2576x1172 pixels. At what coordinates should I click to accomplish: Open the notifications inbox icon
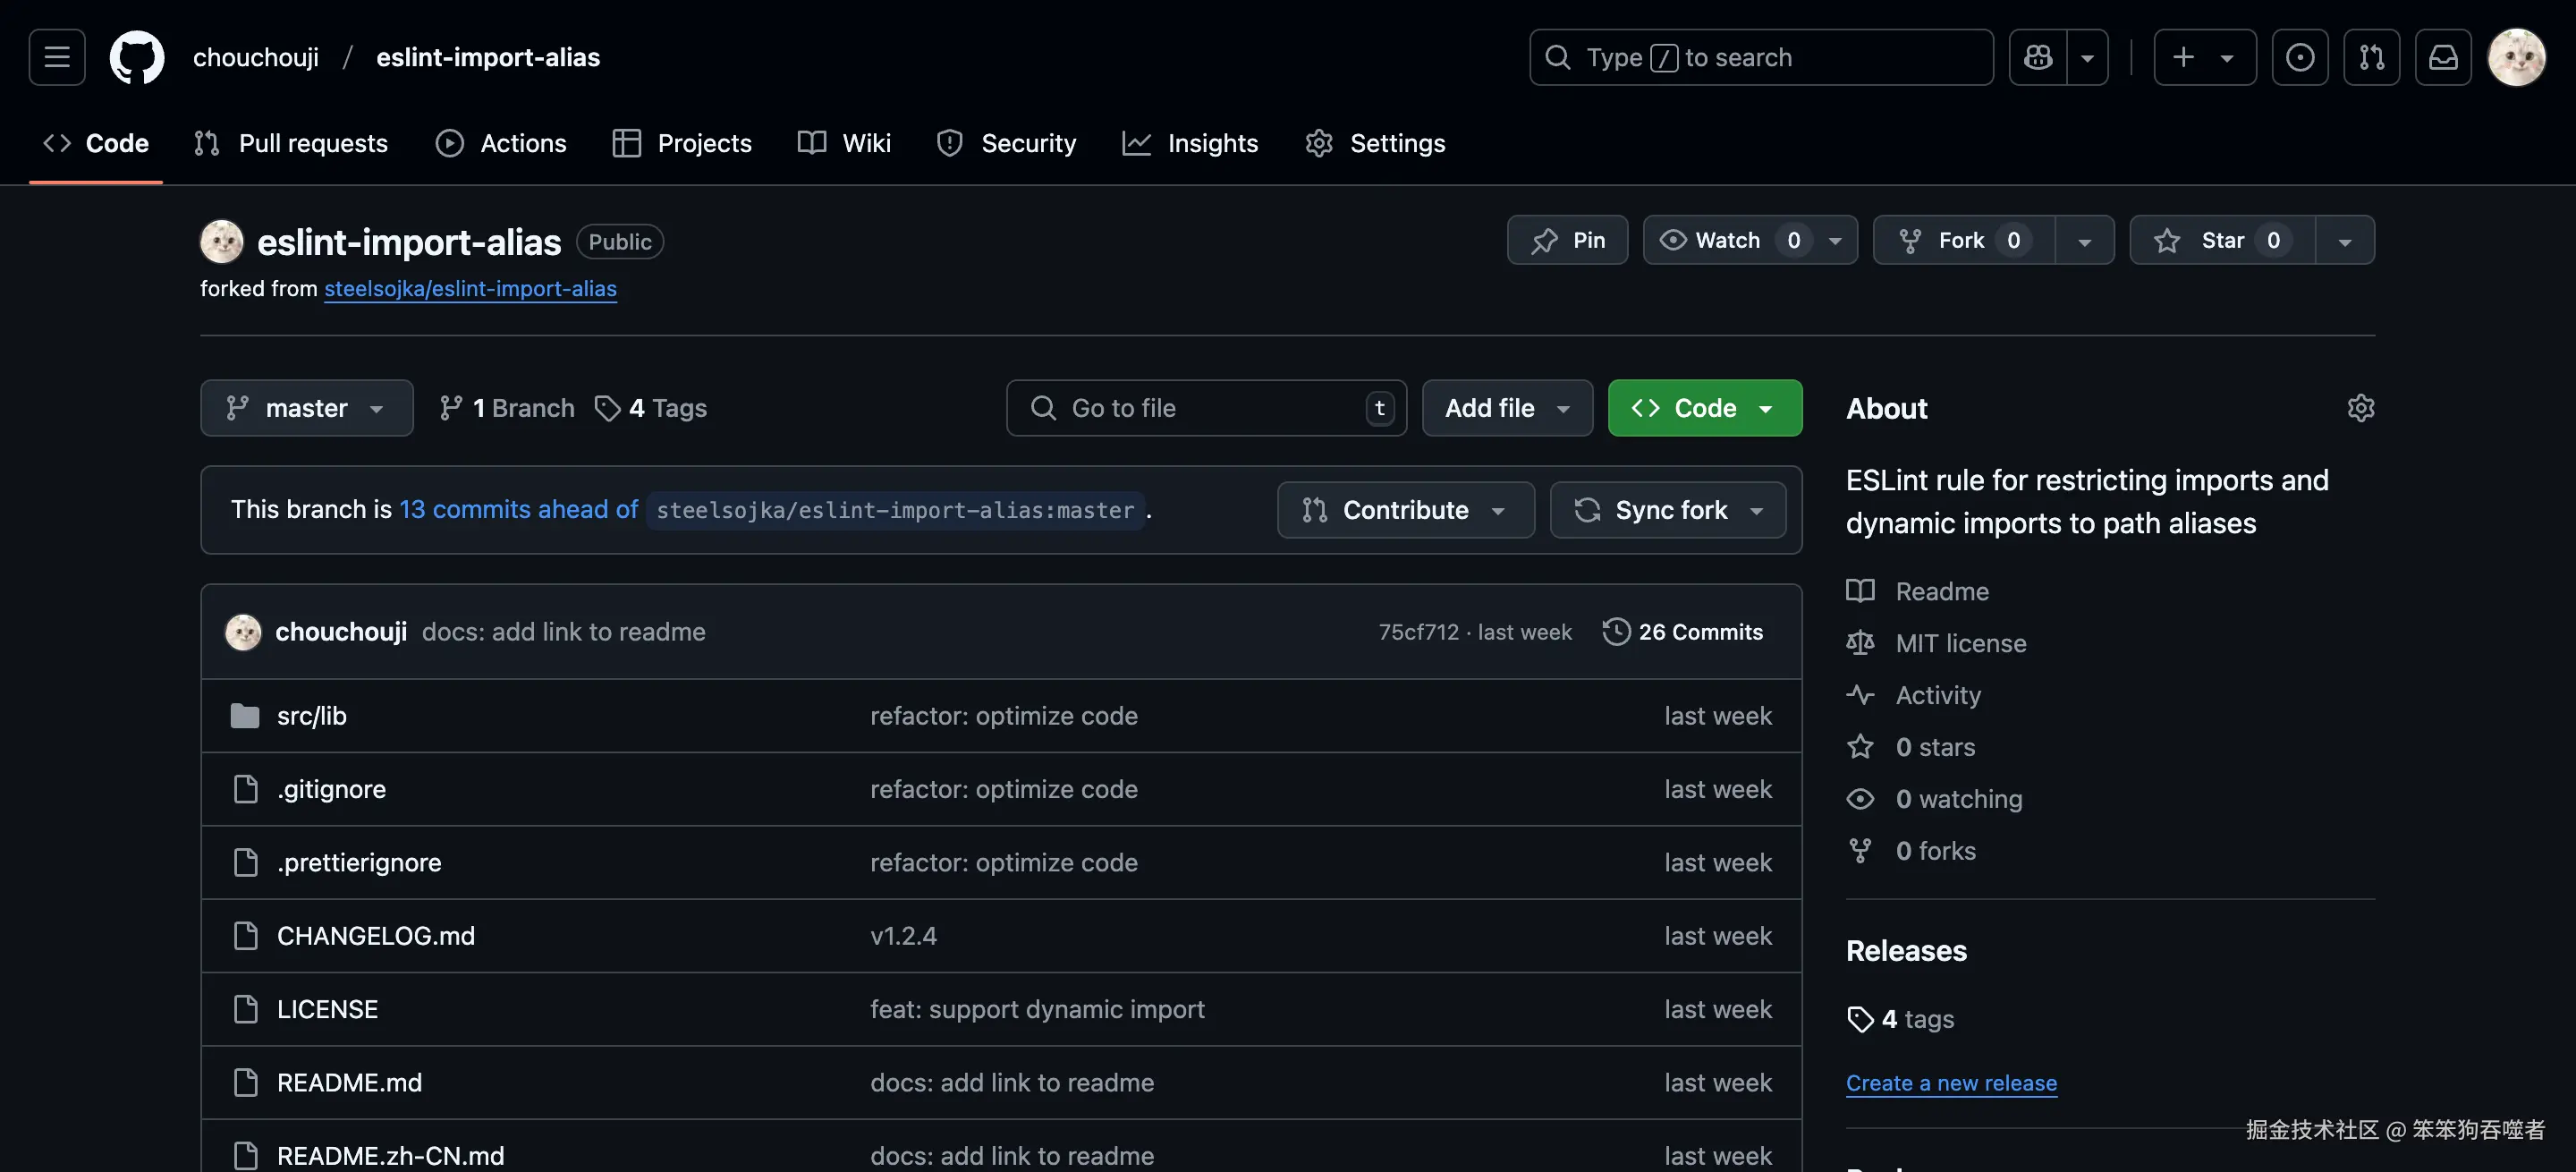pyautogui.click(x=2443, y=57)
